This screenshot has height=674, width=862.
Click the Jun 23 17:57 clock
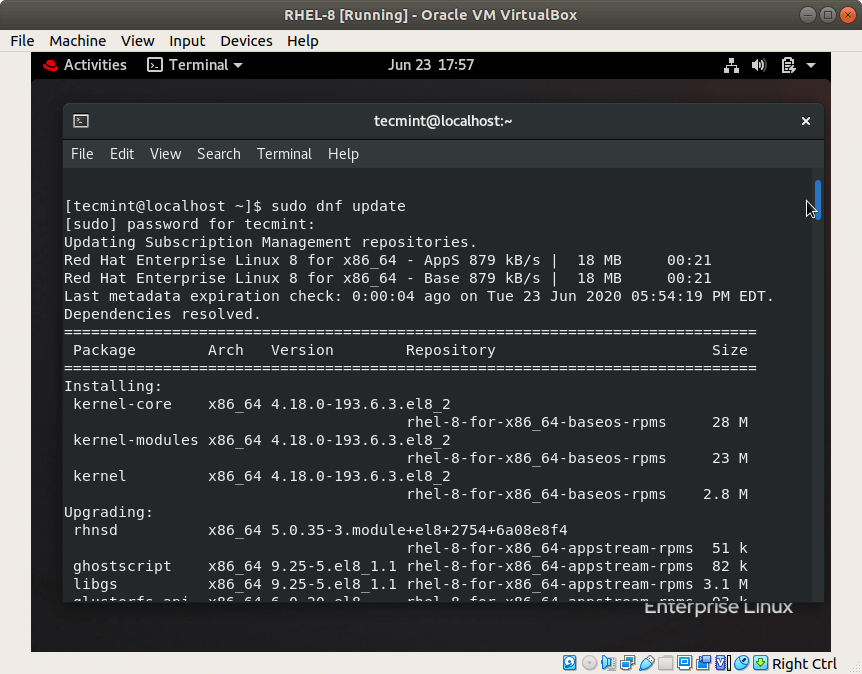(x=430, y=65)
